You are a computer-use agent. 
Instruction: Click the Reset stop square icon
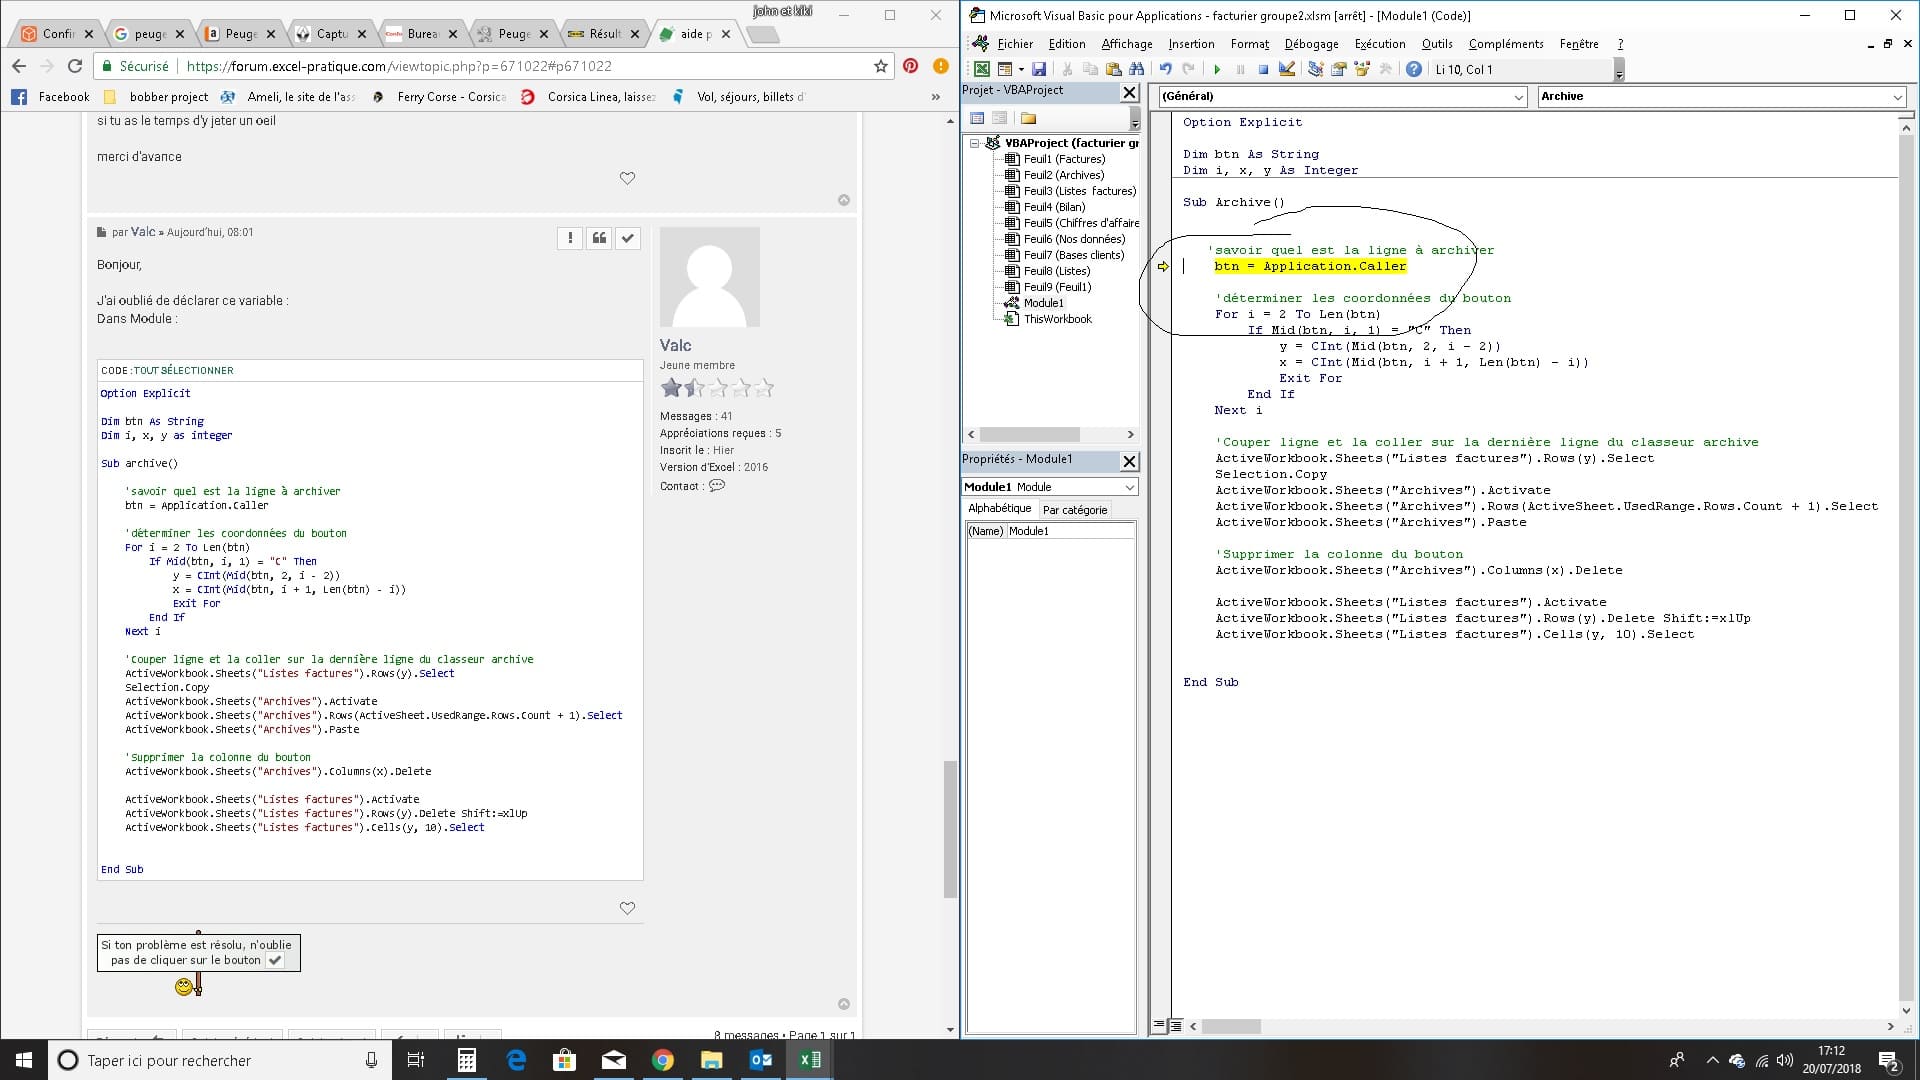[1263, 69]
